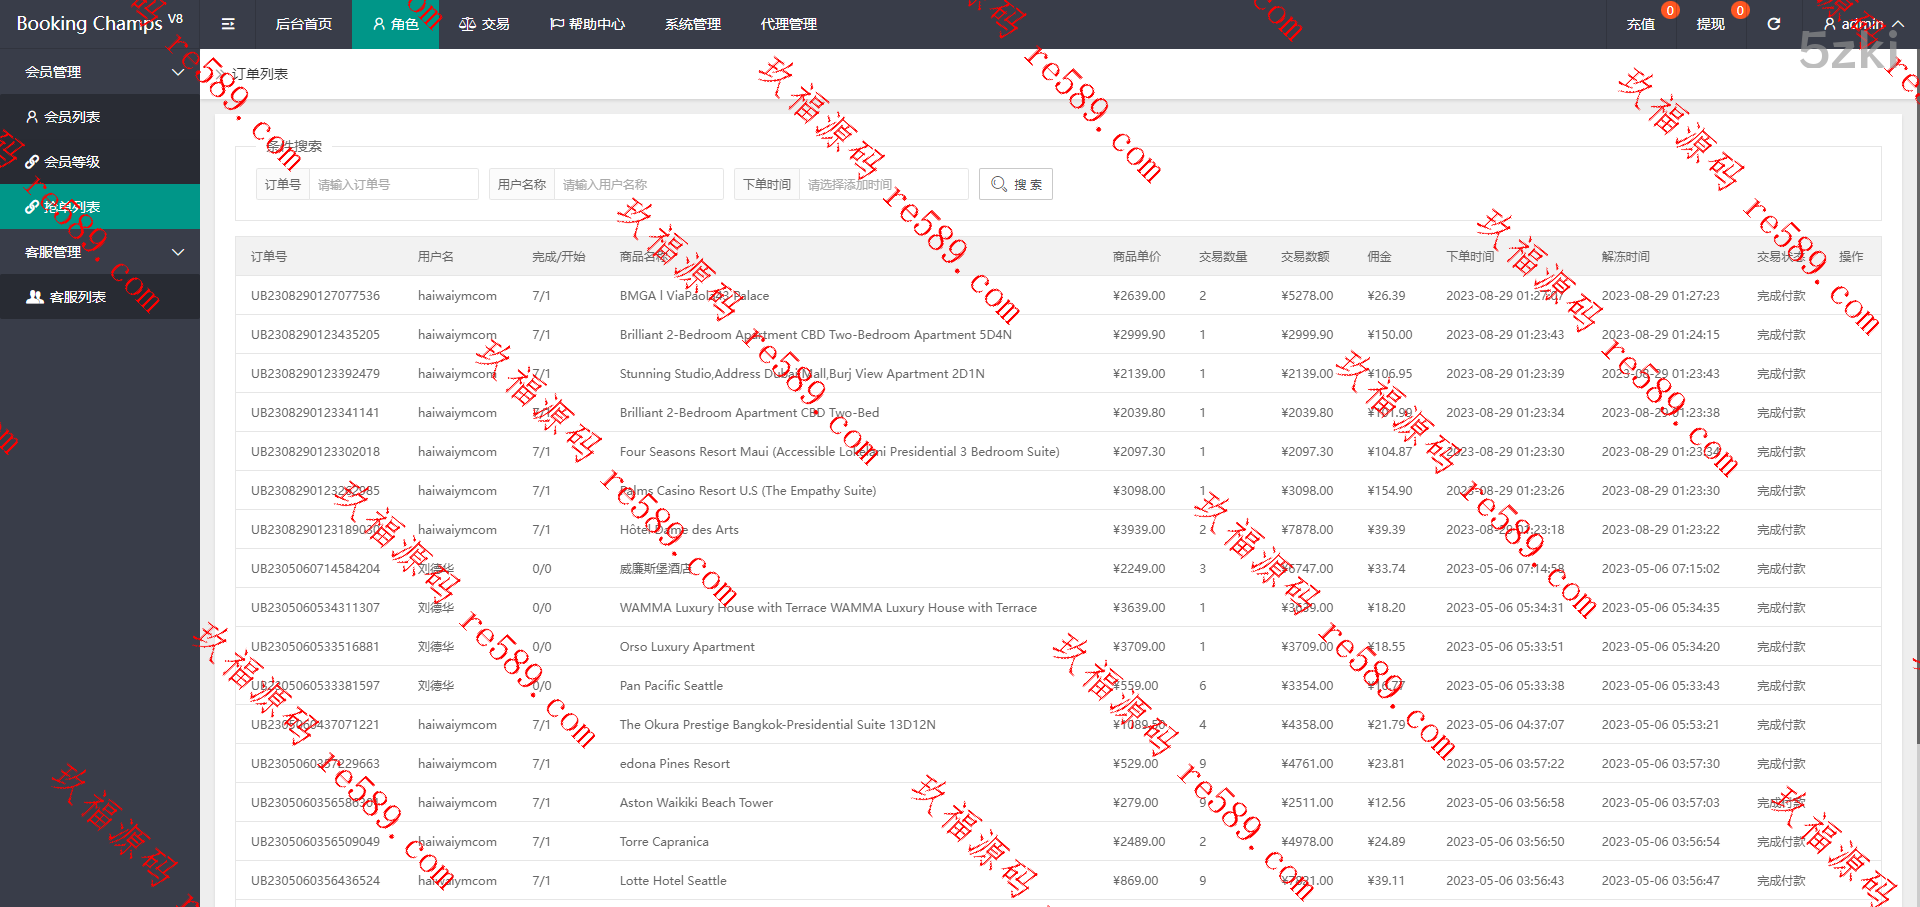This screenshot has height=907, width=1920.
Task: Click the refresh icon in top bar
Action: click(x=1773, y=24)
